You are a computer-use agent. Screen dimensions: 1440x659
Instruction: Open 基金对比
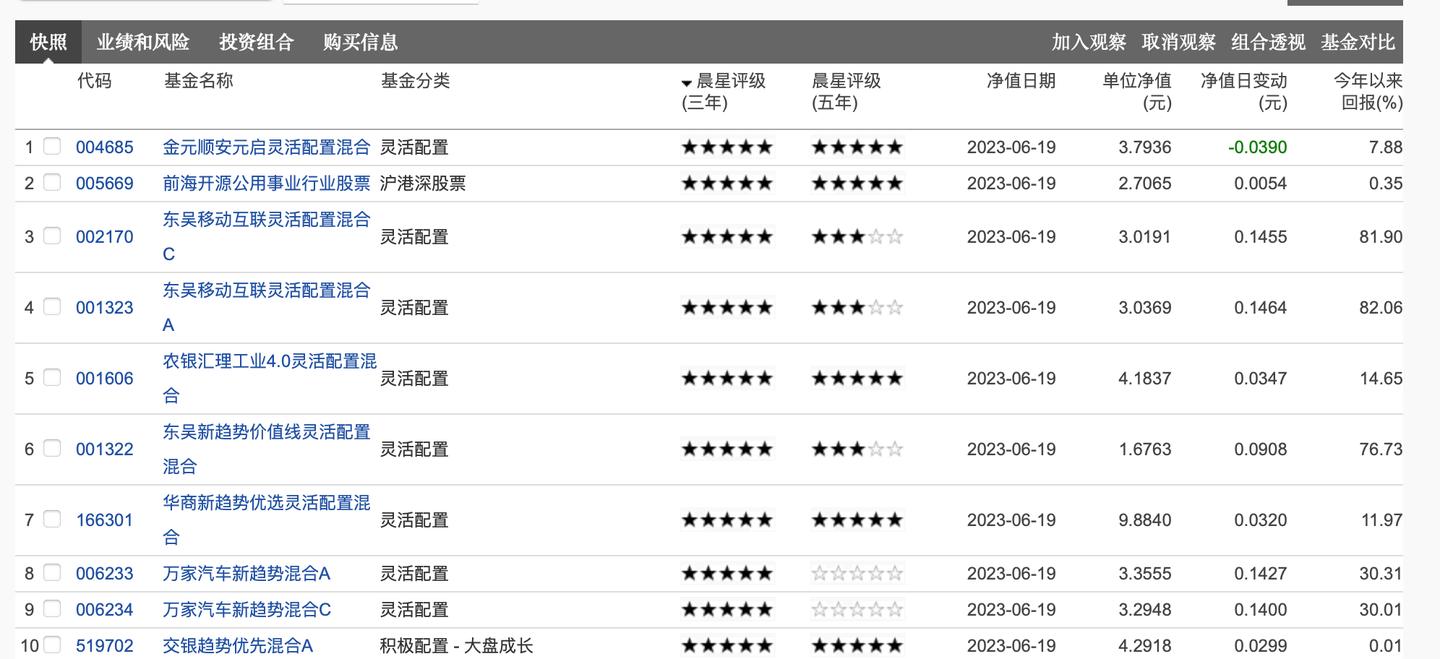coord(1358,42)
